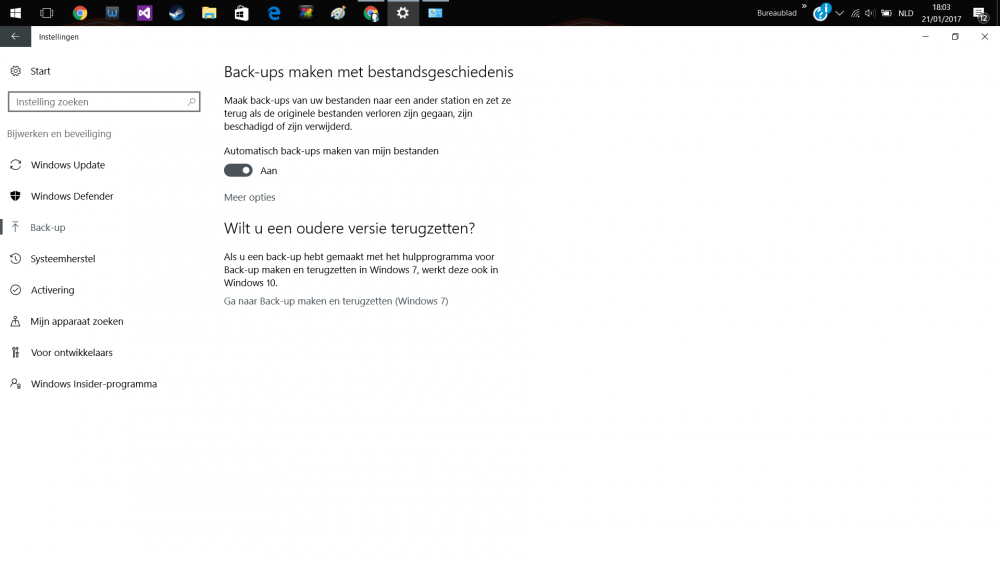Open File Explorer from the taskbar

tap(209, 13)
